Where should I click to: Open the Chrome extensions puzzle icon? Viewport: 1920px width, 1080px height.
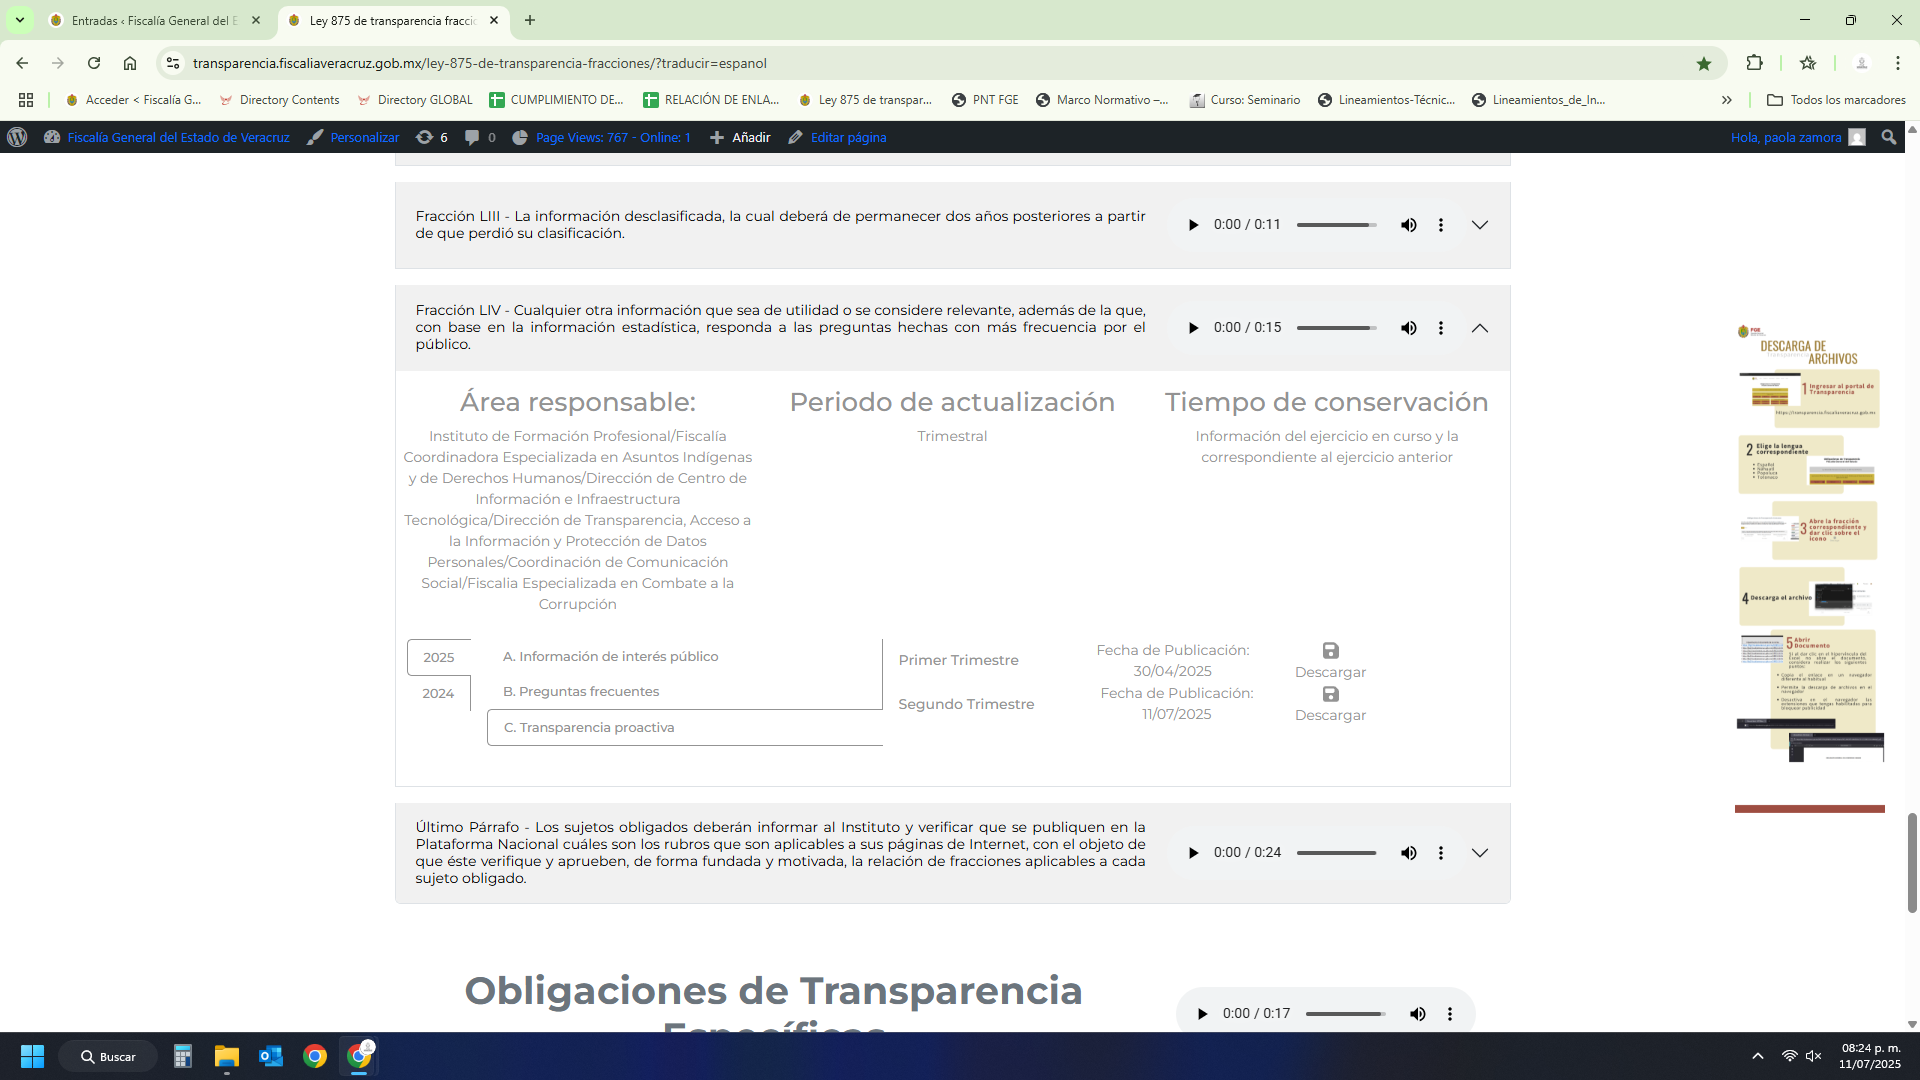tap(1754, 63)
